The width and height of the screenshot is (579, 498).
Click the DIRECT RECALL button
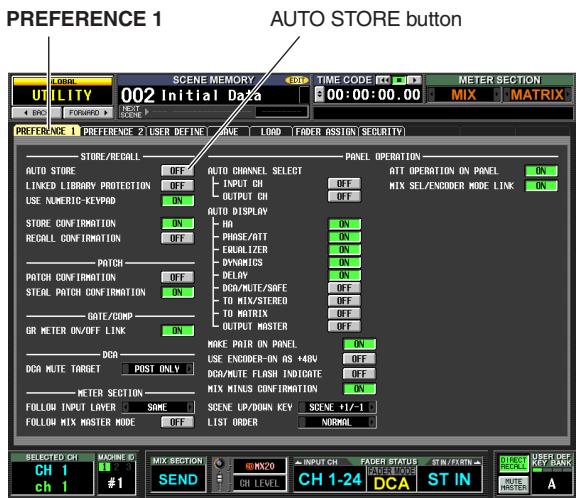(513, 463)
